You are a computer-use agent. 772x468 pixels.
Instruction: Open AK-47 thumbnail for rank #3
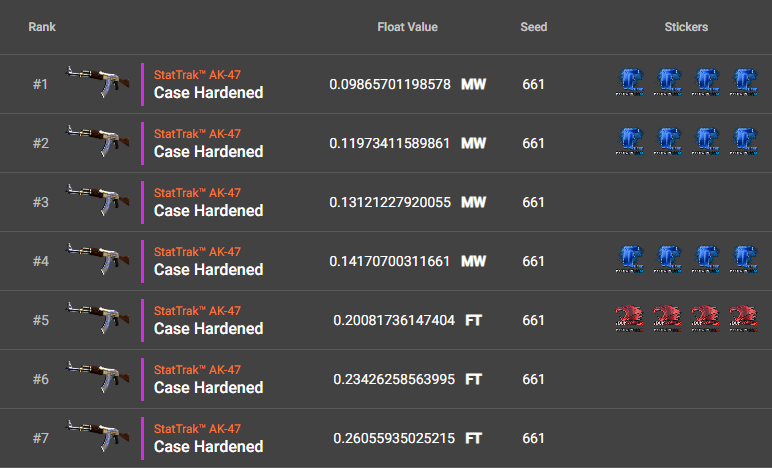(93, 202)
